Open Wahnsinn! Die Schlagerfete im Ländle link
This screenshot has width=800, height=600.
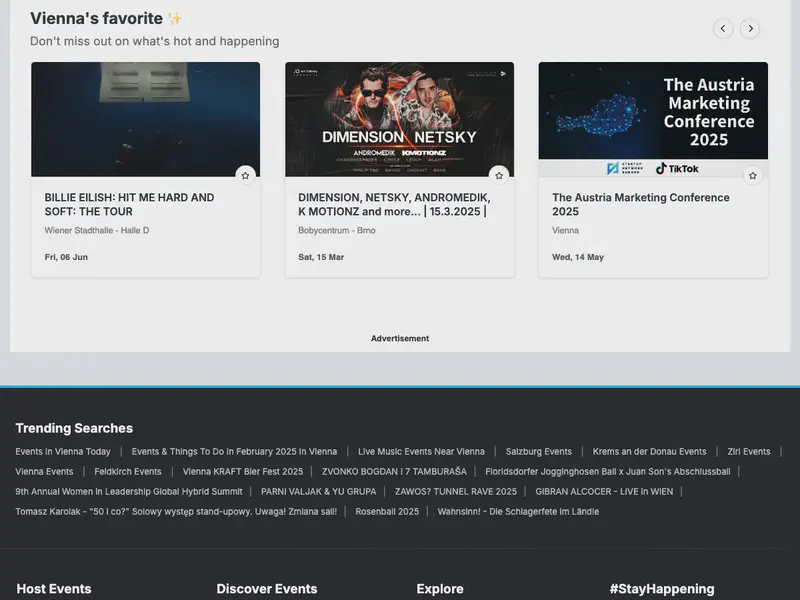pyautogui.click(x=518, y=511)
